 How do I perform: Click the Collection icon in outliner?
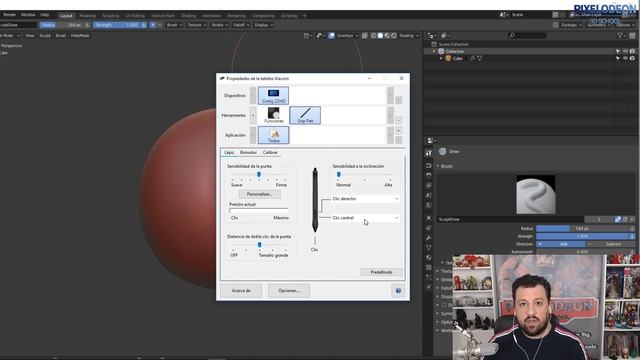pyautogui.click(x=441, y=51)
